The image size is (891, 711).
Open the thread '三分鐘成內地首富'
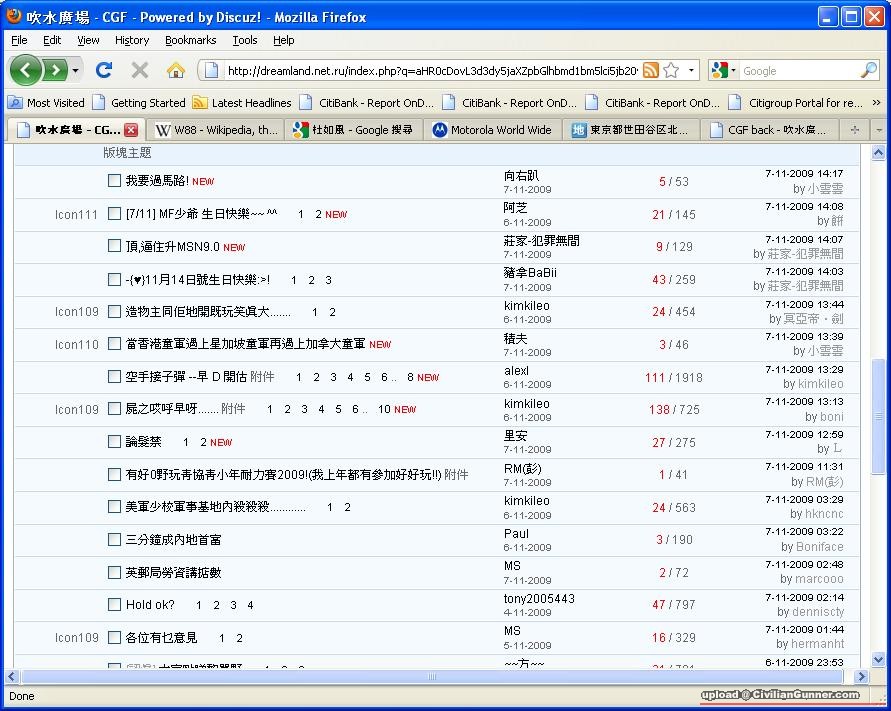click(173, 539)
